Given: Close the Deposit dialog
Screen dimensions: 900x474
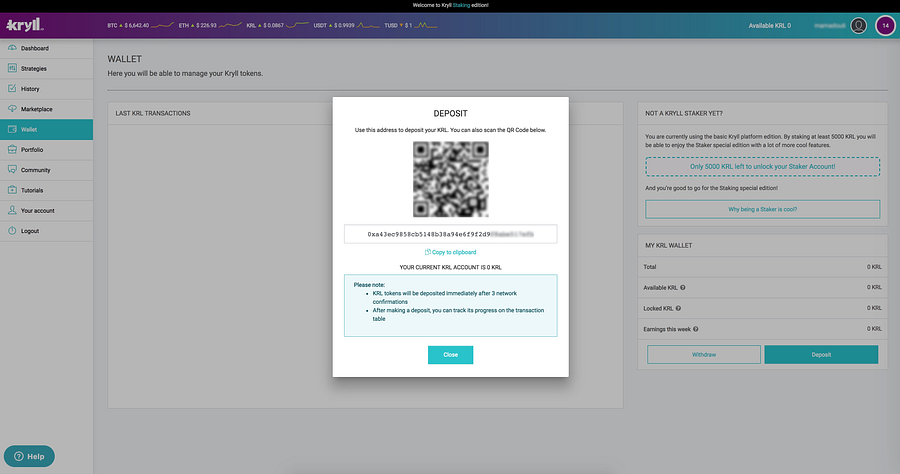Looking at the screenshot, I should pyautogui.click(x=451, y=355).
